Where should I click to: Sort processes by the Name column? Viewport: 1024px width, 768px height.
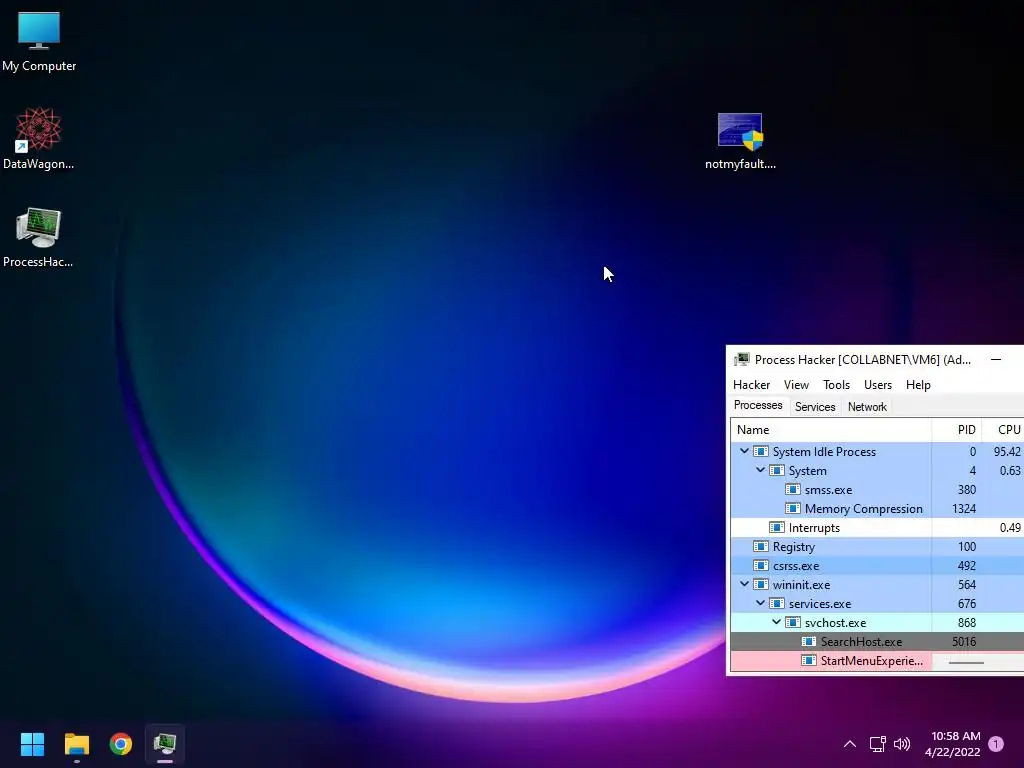831,430
